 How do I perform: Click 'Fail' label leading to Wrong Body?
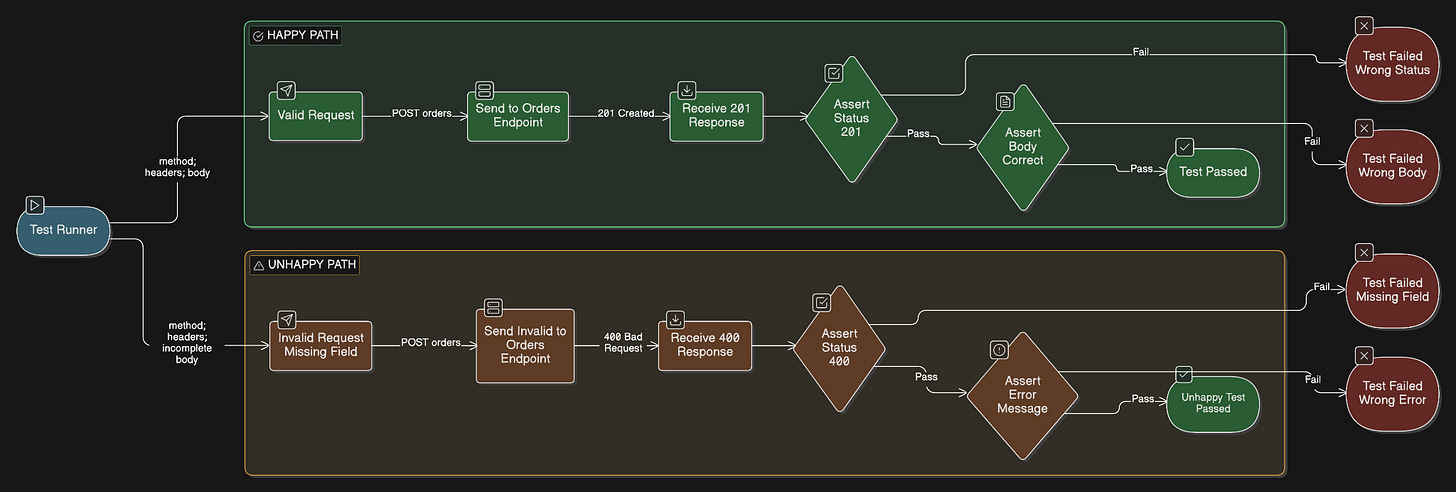pos(1313,141)
